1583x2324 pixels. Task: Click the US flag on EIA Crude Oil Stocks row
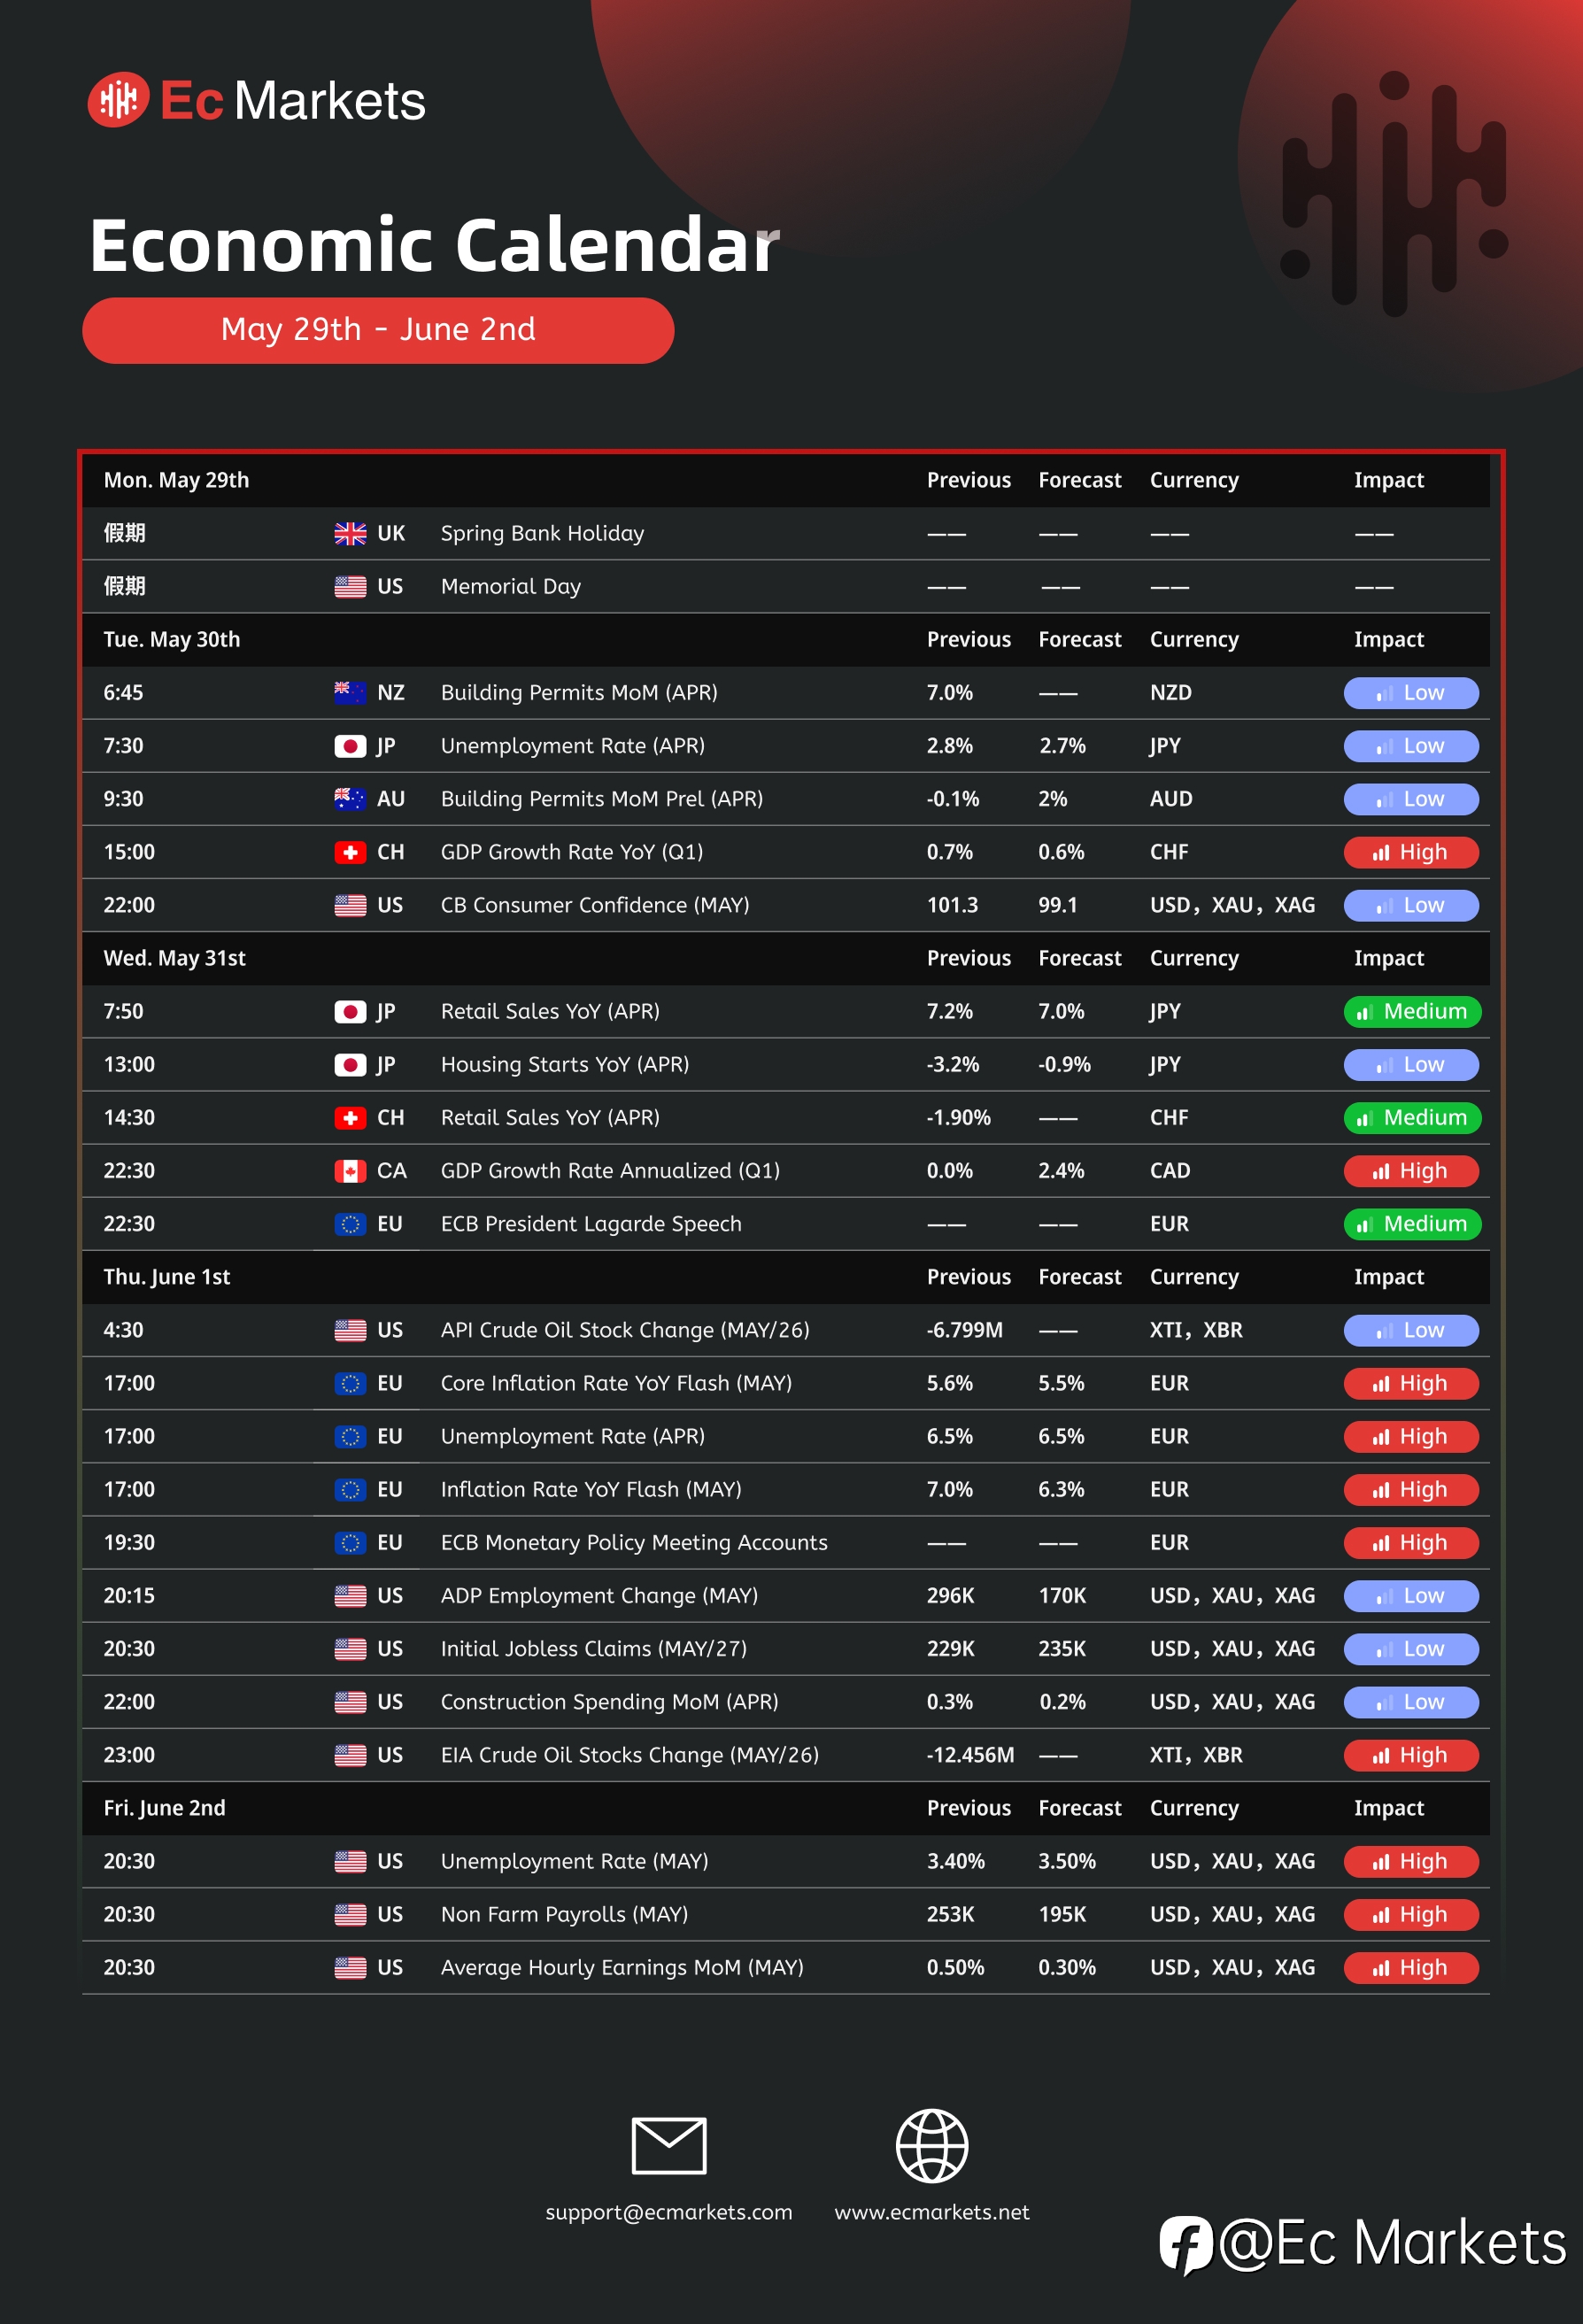[x=350, y=1755]
